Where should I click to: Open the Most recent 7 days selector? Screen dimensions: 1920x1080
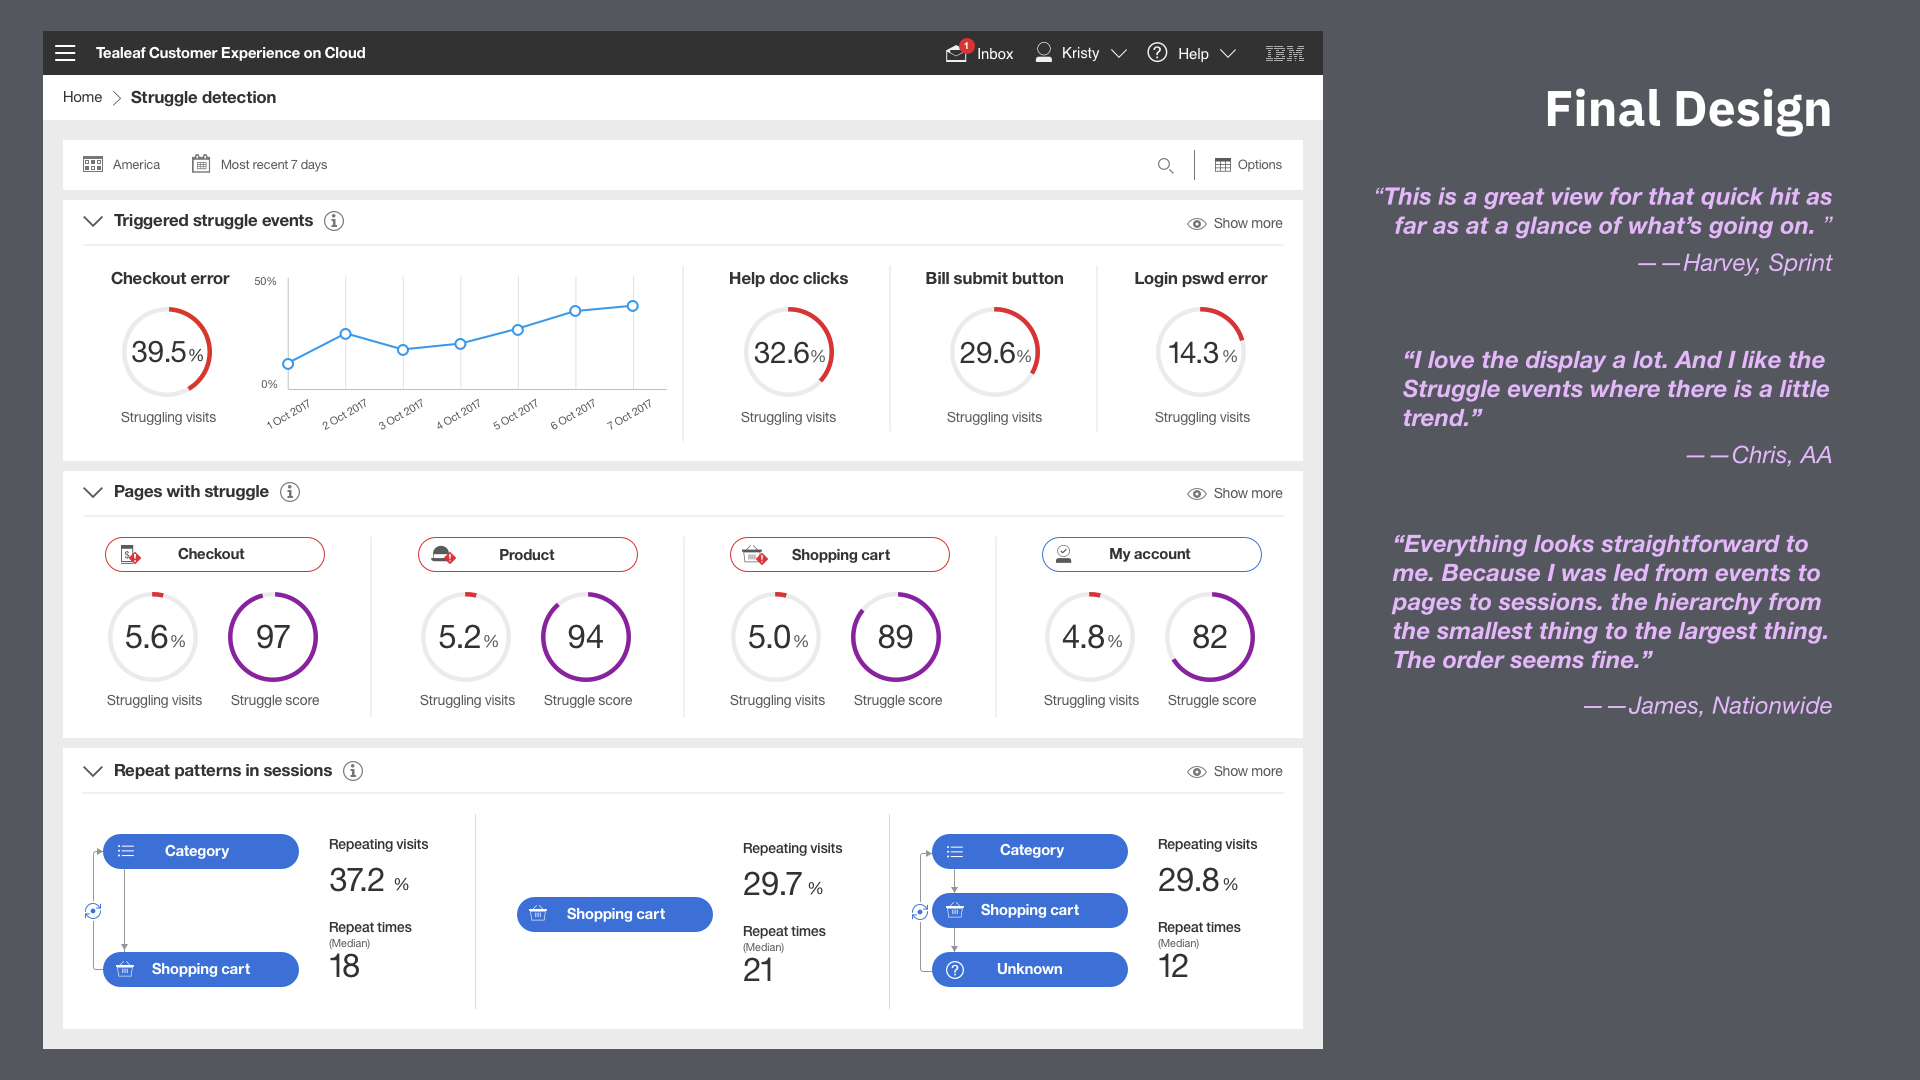[x=259, y=164]
